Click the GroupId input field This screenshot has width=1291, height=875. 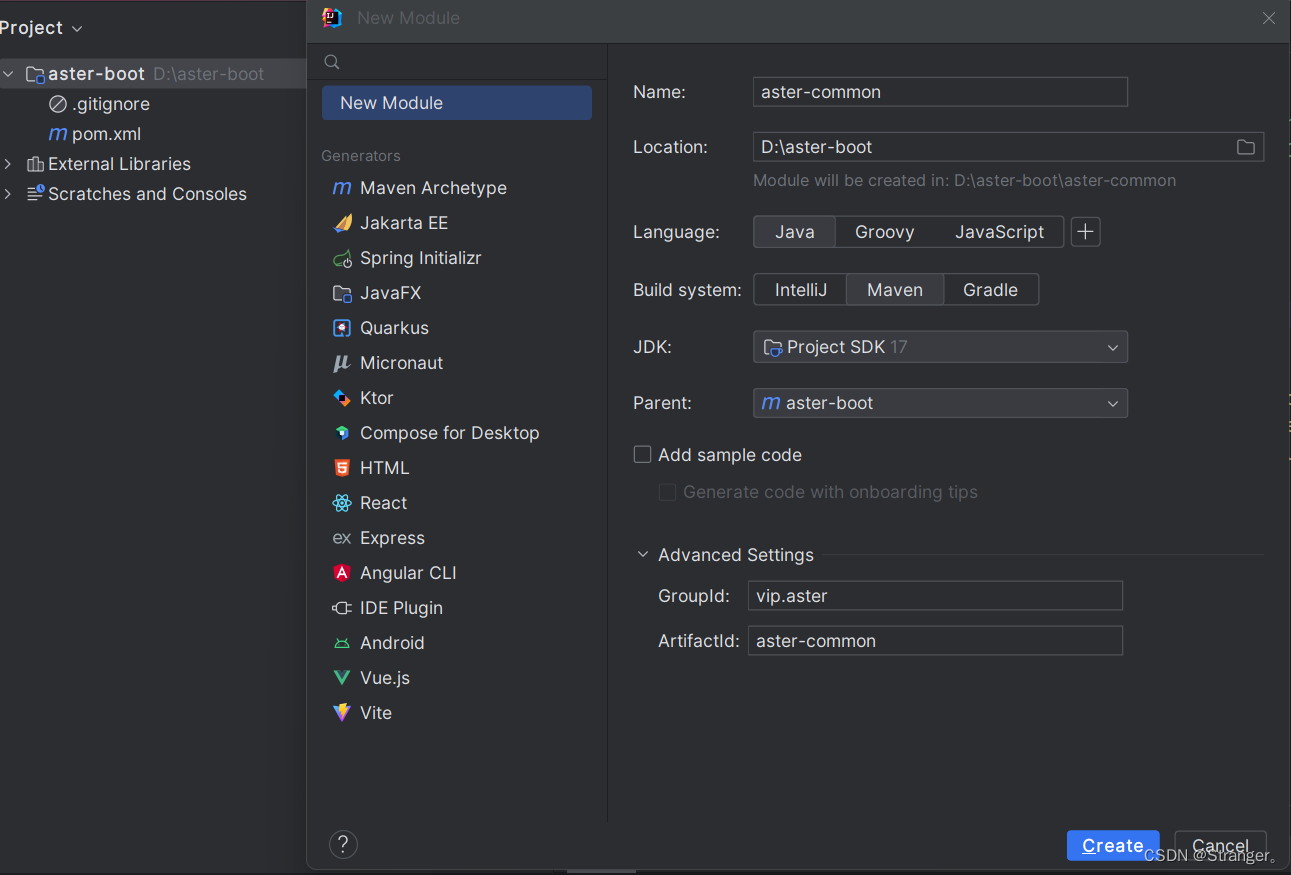pyautogui.click(x=935, y=596)
